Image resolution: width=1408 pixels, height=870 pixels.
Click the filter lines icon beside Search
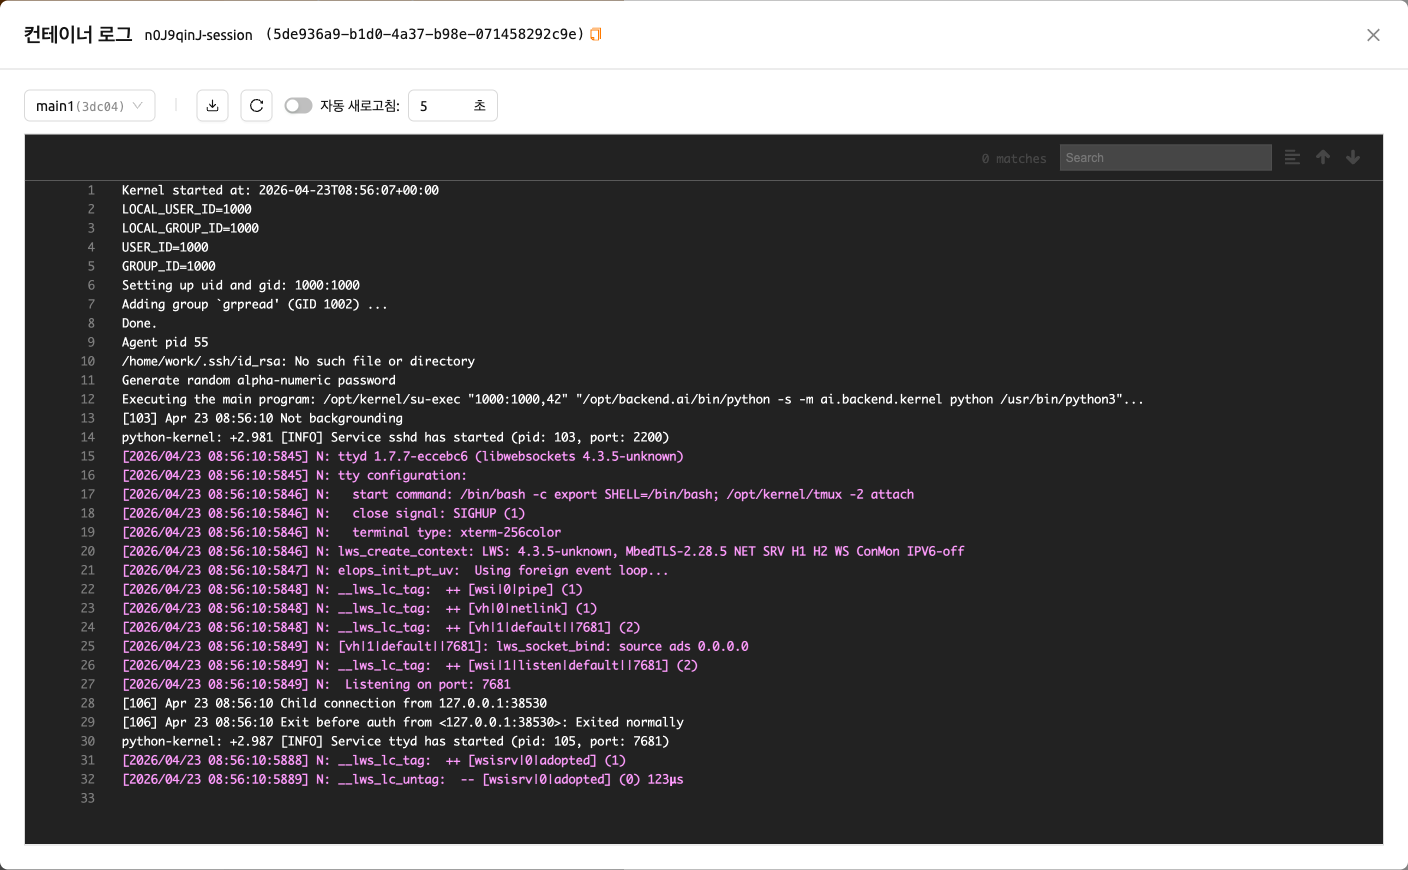[x=1292, y=157]
